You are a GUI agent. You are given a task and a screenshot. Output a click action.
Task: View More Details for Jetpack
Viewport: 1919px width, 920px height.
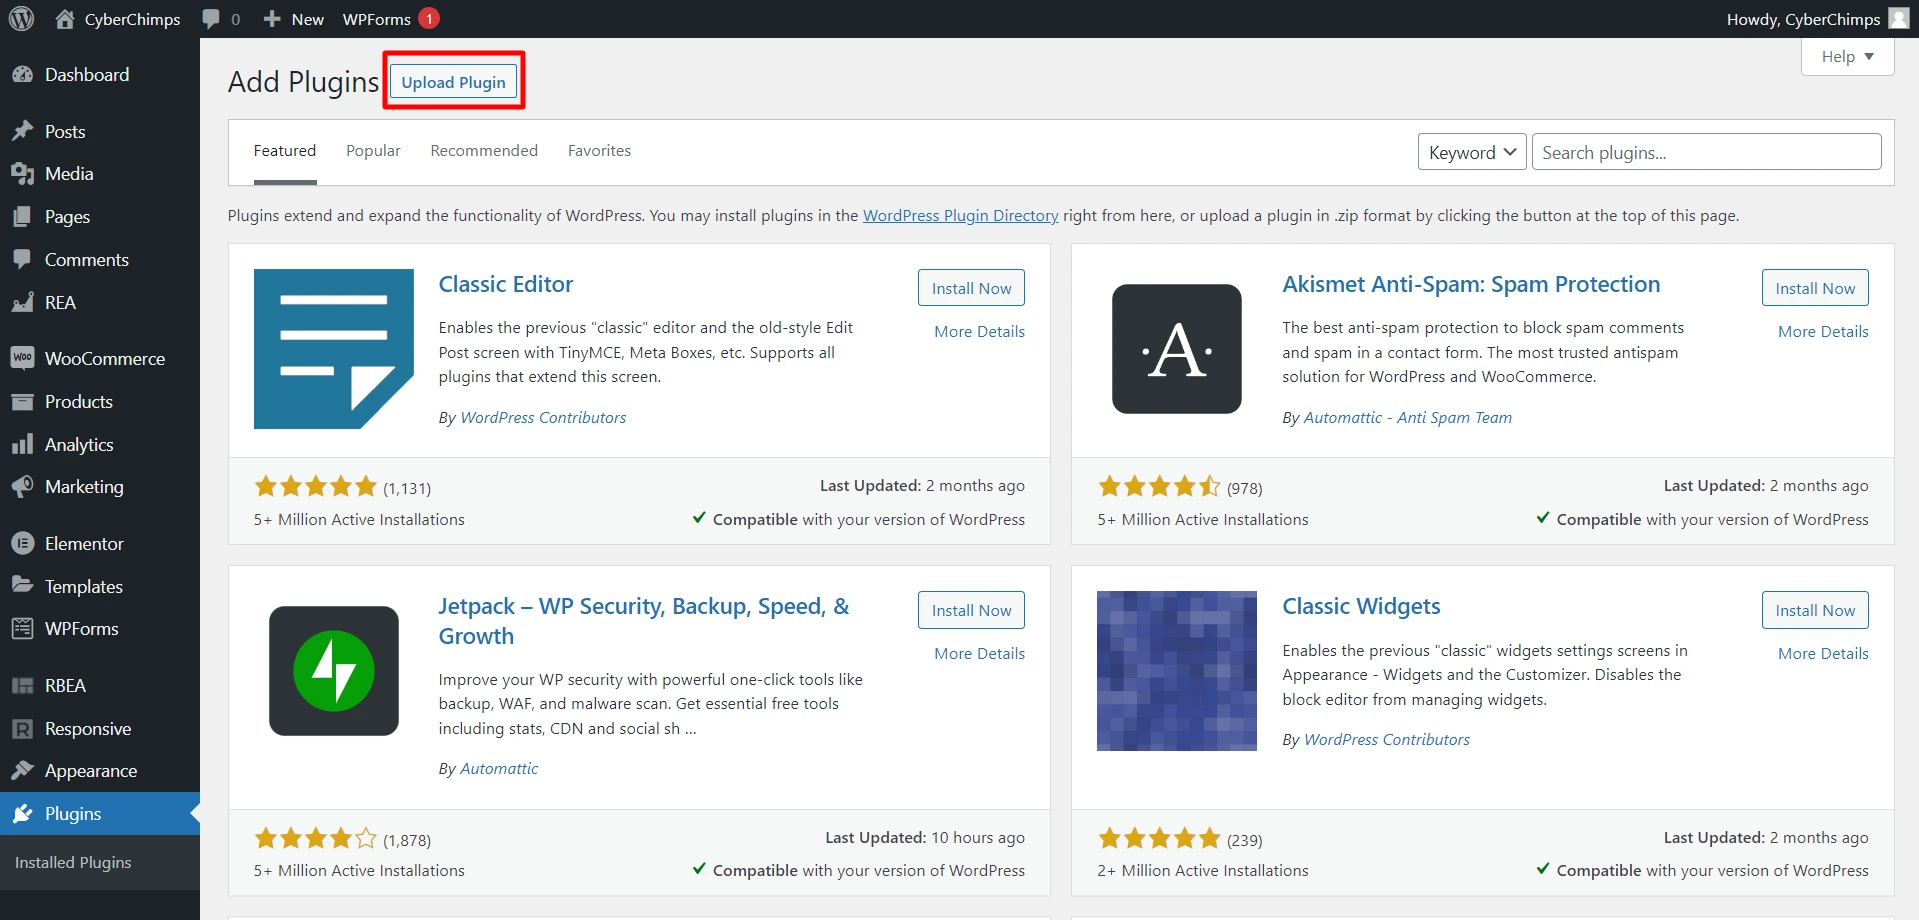[x=979, y=653]
